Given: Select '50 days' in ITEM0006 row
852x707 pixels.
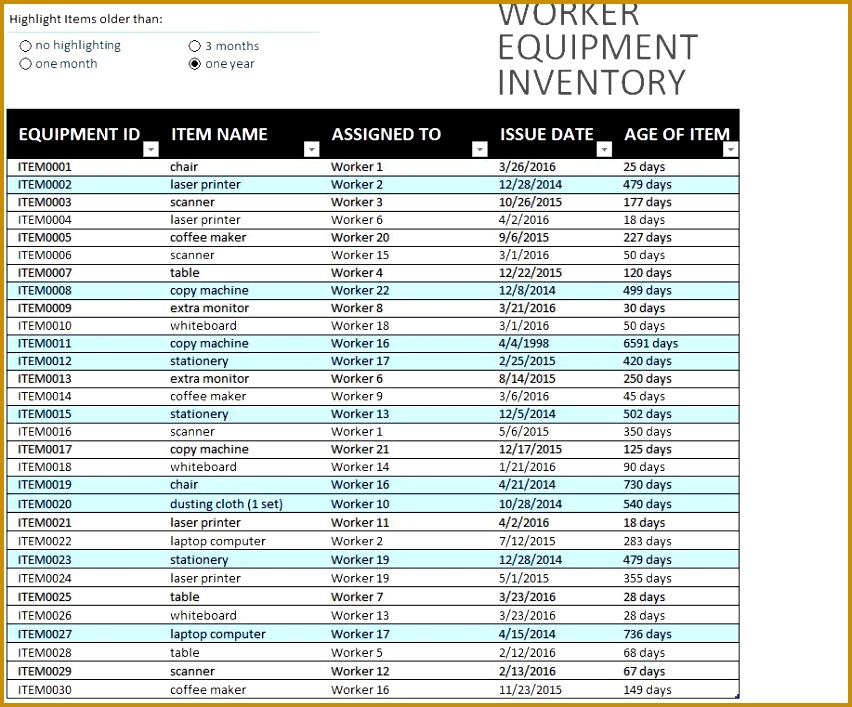Looking at the screenshot, I should (644, 255).
